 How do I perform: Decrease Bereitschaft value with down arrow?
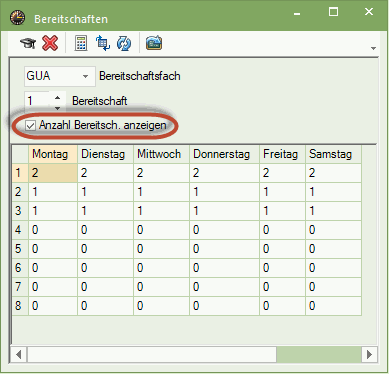tap(57, 108)
